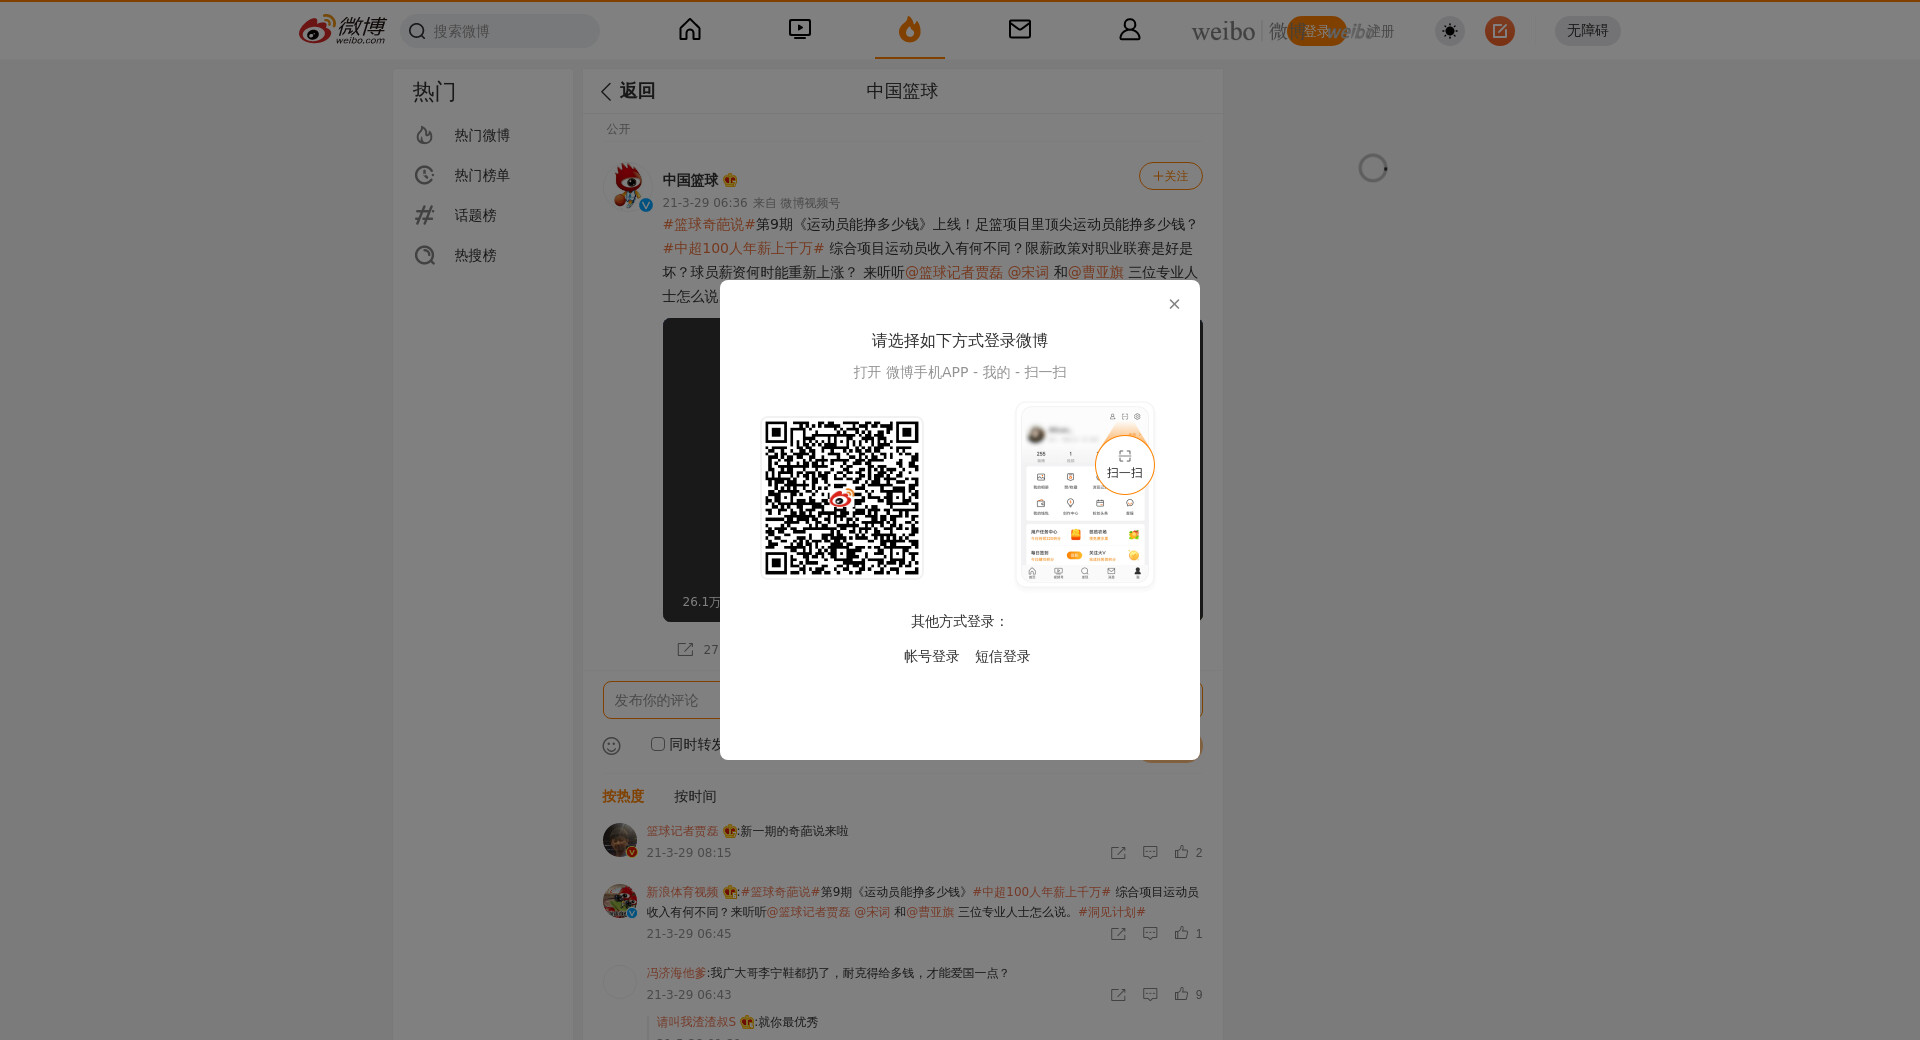This screenshot has height=1040, width=1920.
Task: Open 热门微博 in the sidebar
Action: click(x=482, y=135)
